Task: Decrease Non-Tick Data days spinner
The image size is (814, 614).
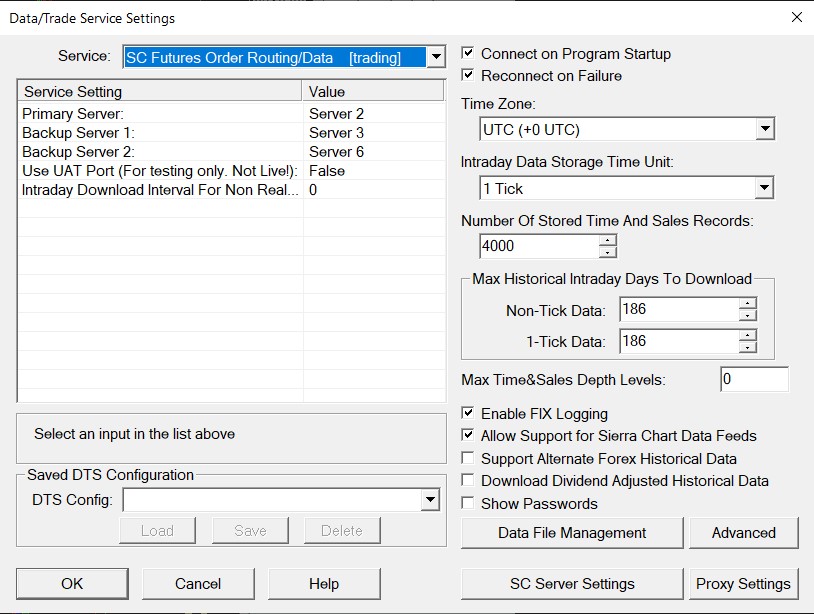Action: point(748,315)
